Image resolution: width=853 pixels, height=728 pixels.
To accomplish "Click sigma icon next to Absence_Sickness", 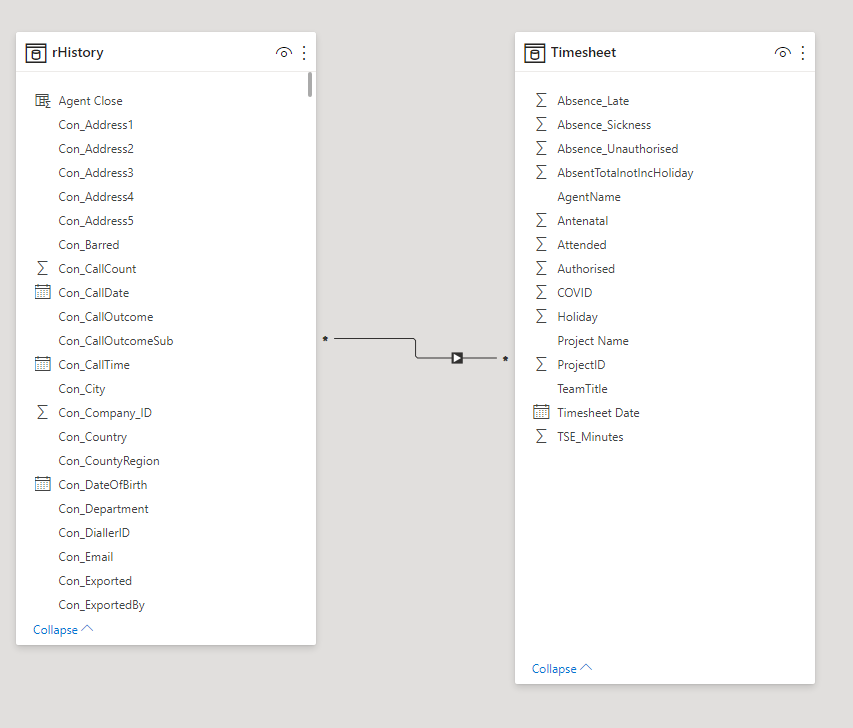I will coord(541,125).
